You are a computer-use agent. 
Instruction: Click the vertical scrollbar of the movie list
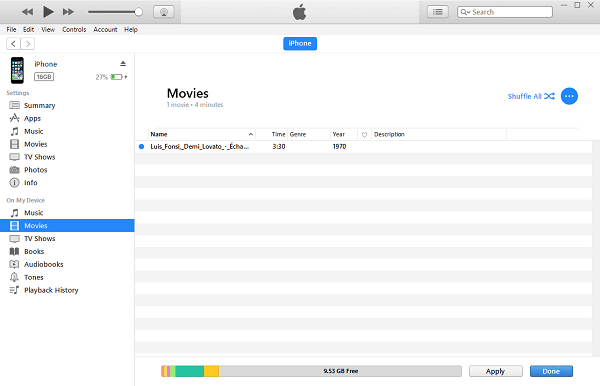pyautogui.click(x=596, y=247)
